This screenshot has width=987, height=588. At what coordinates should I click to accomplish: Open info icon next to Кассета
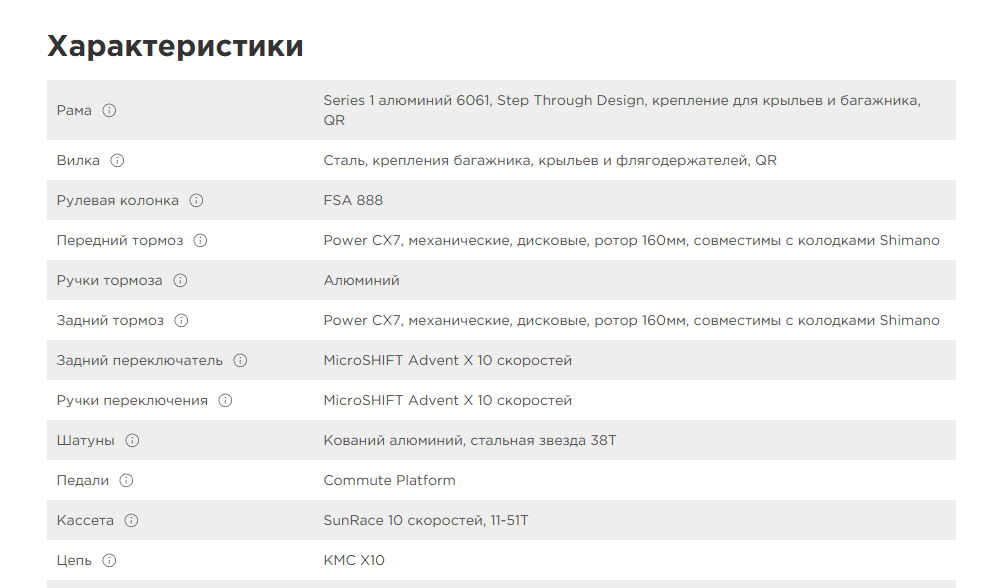(x=132, y=520)
